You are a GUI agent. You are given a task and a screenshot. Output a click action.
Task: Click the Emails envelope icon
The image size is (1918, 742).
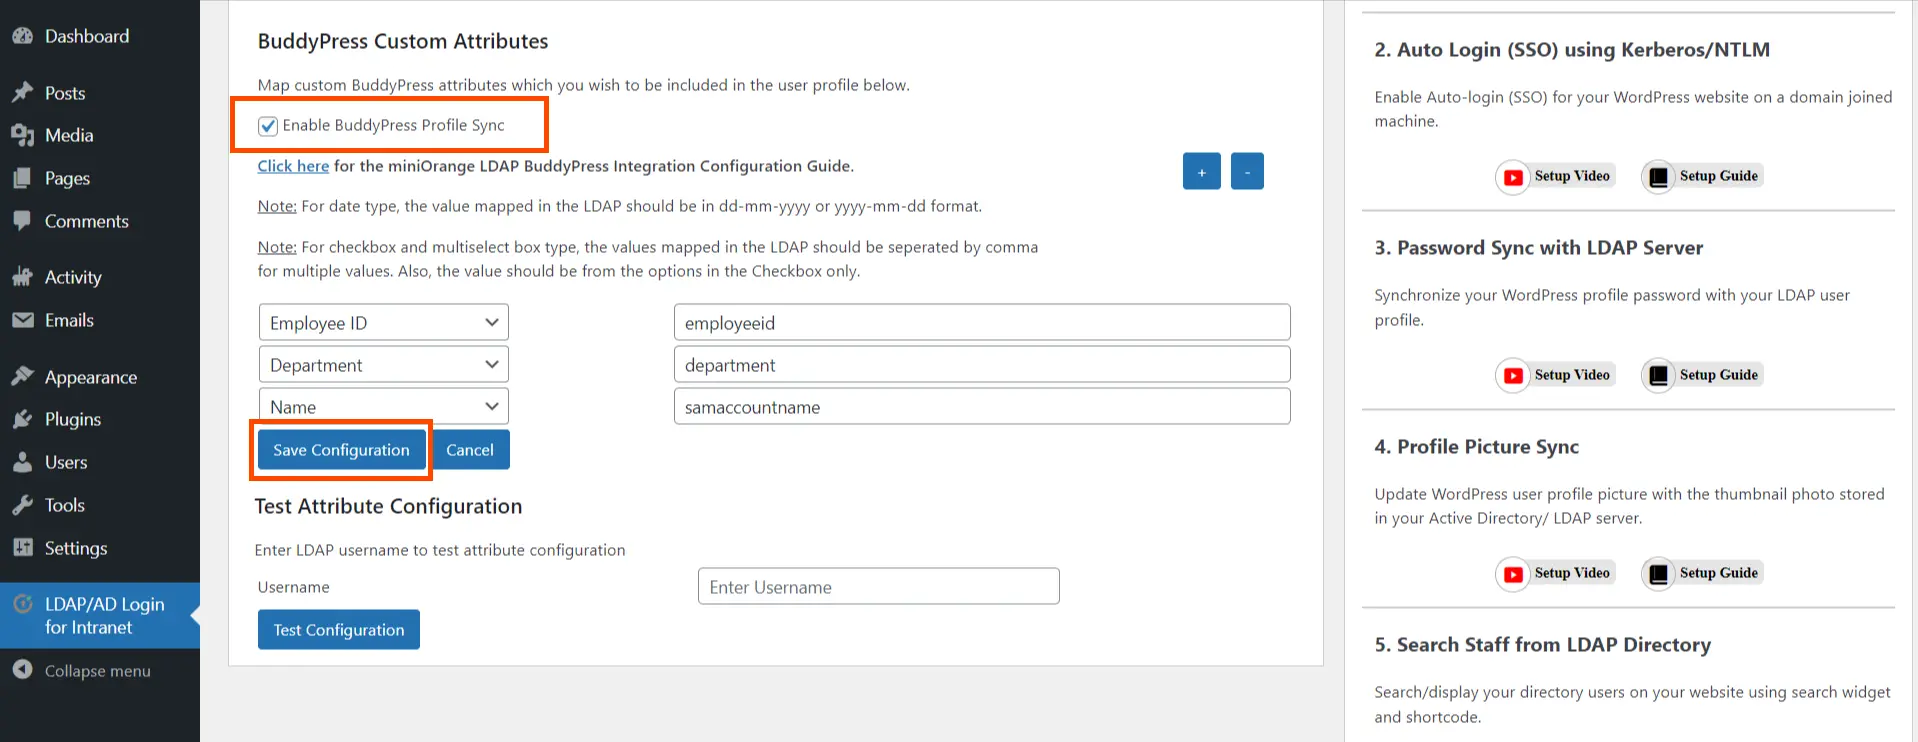pyautogui.click(x=22, y=320)
